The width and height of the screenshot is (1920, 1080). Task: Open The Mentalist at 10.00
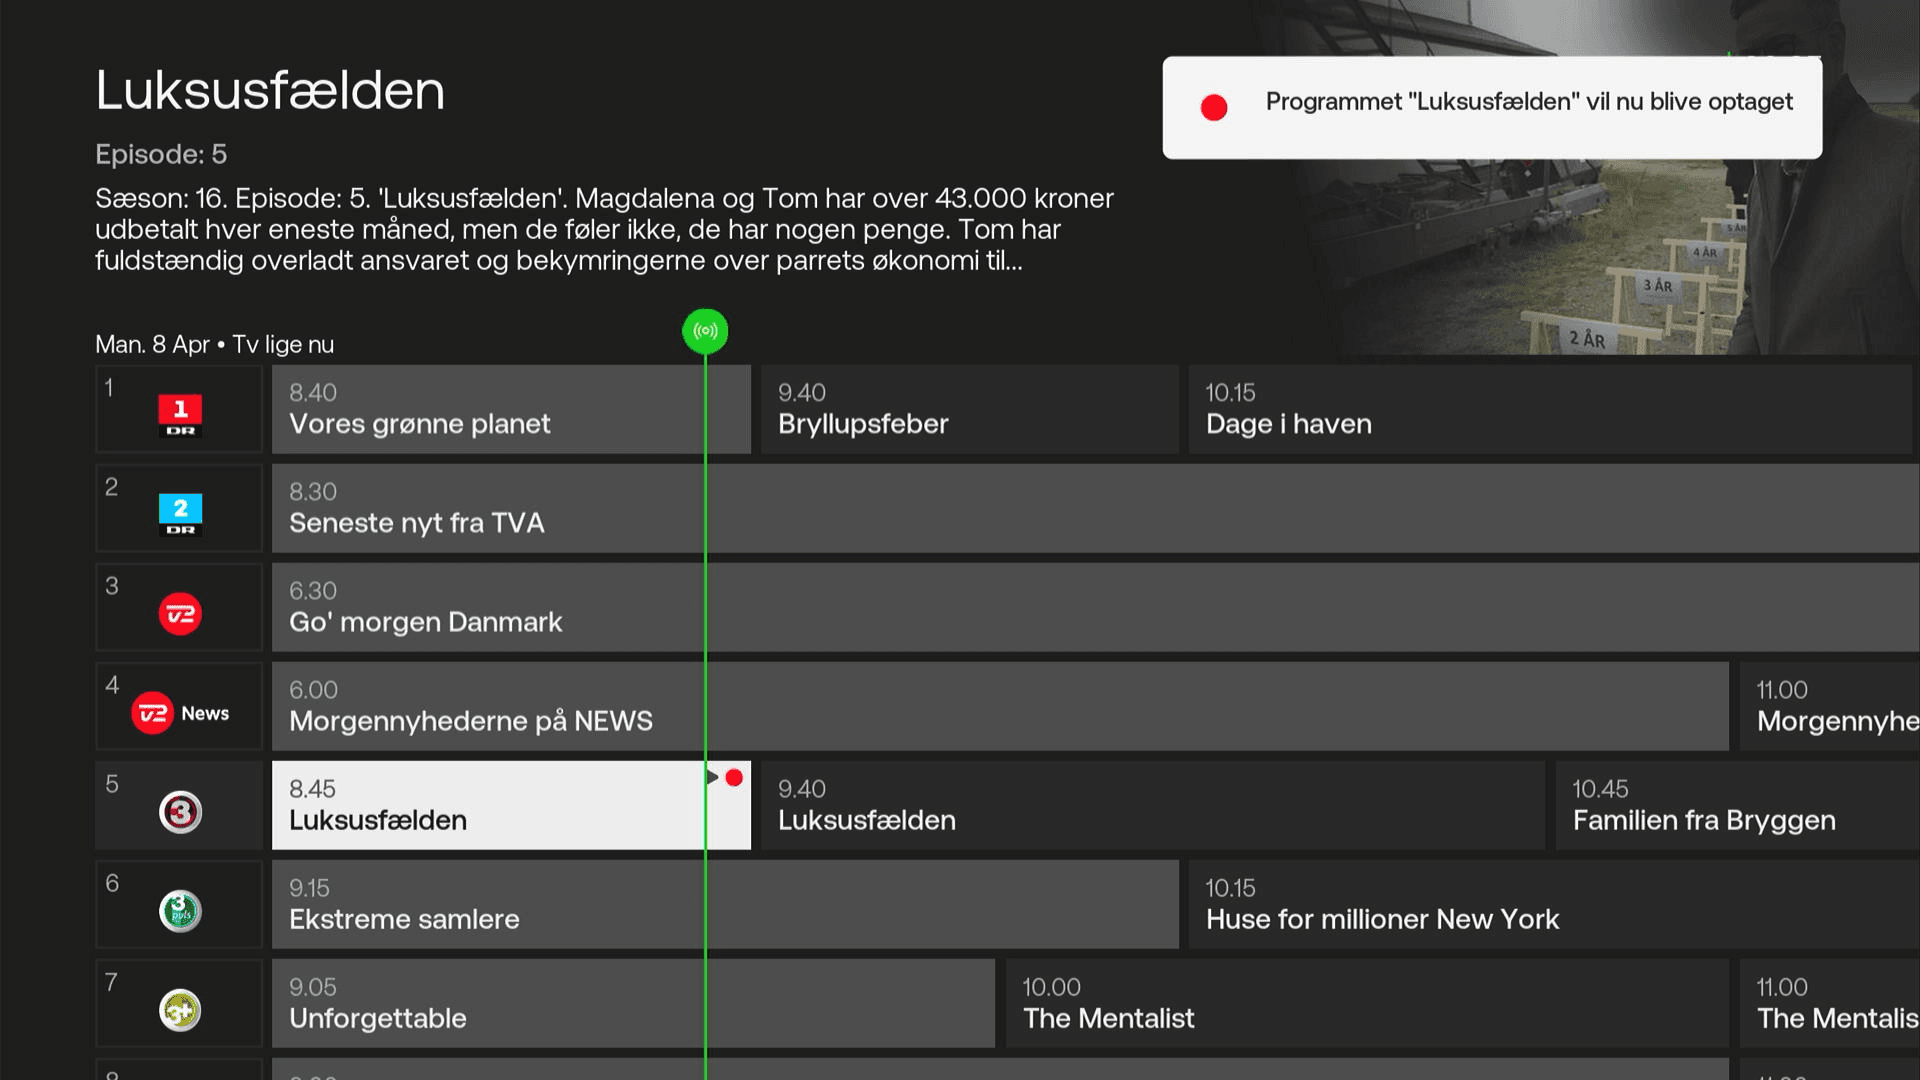point(1367,1003)
